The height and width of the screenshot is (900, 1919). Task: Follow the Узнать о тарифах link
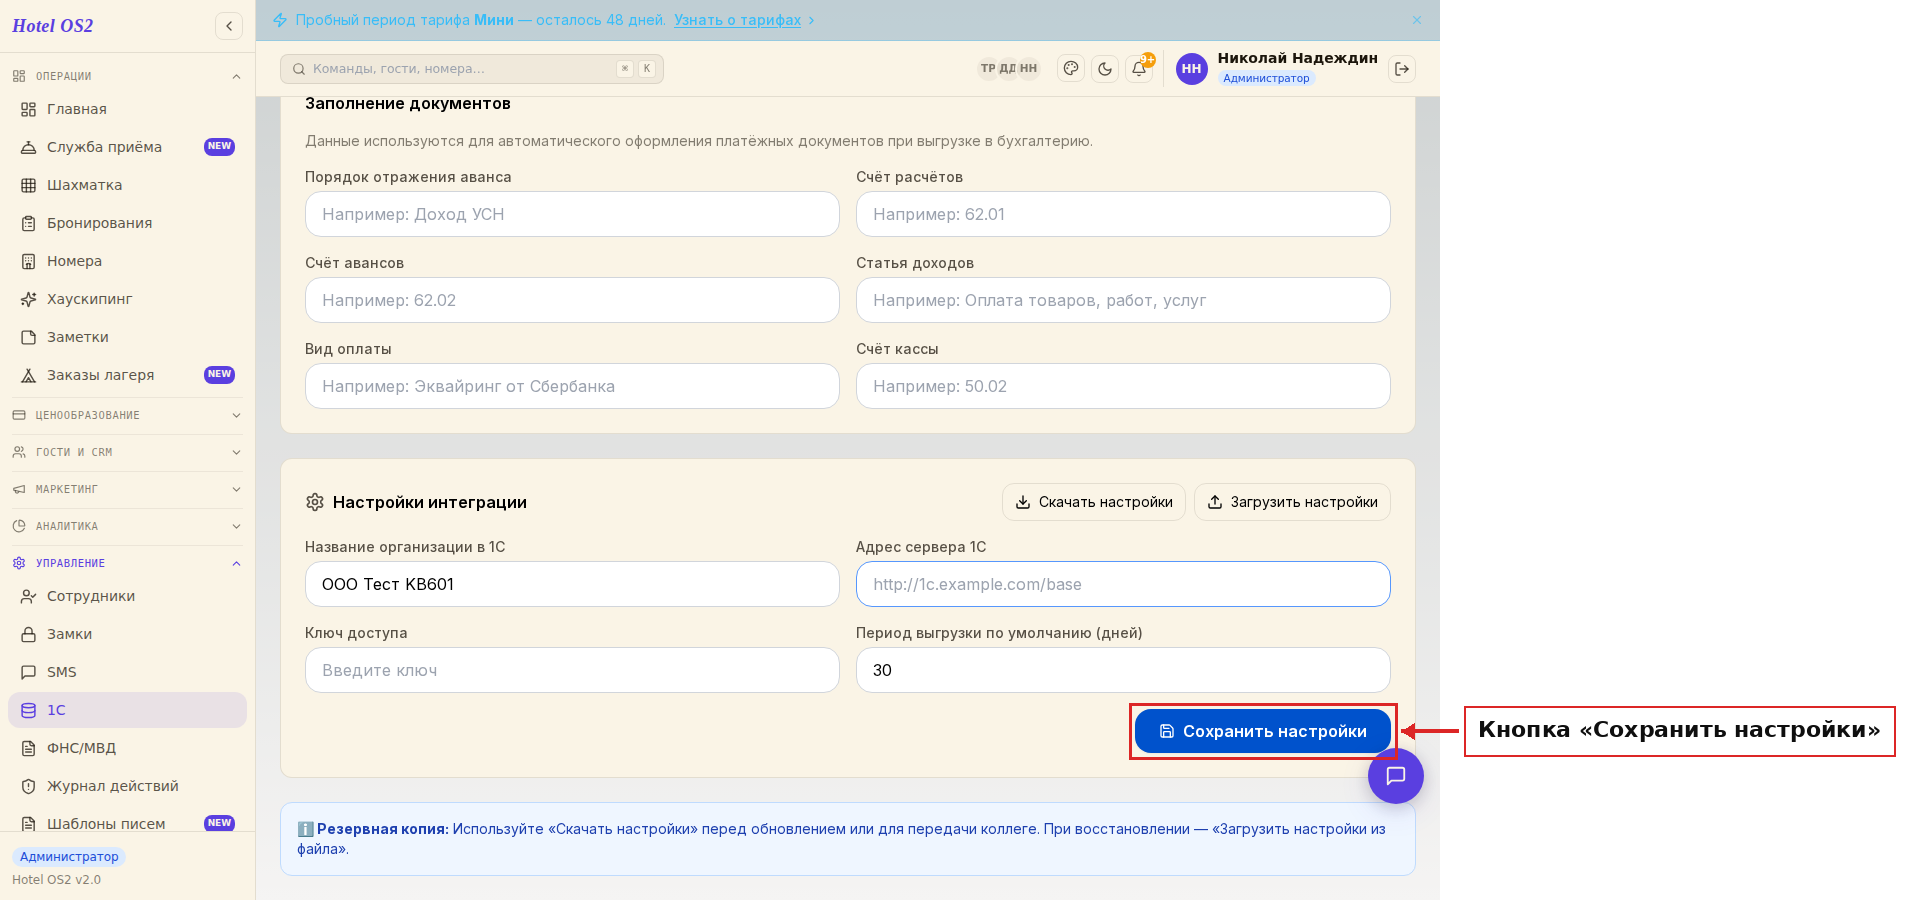[737, 20]
